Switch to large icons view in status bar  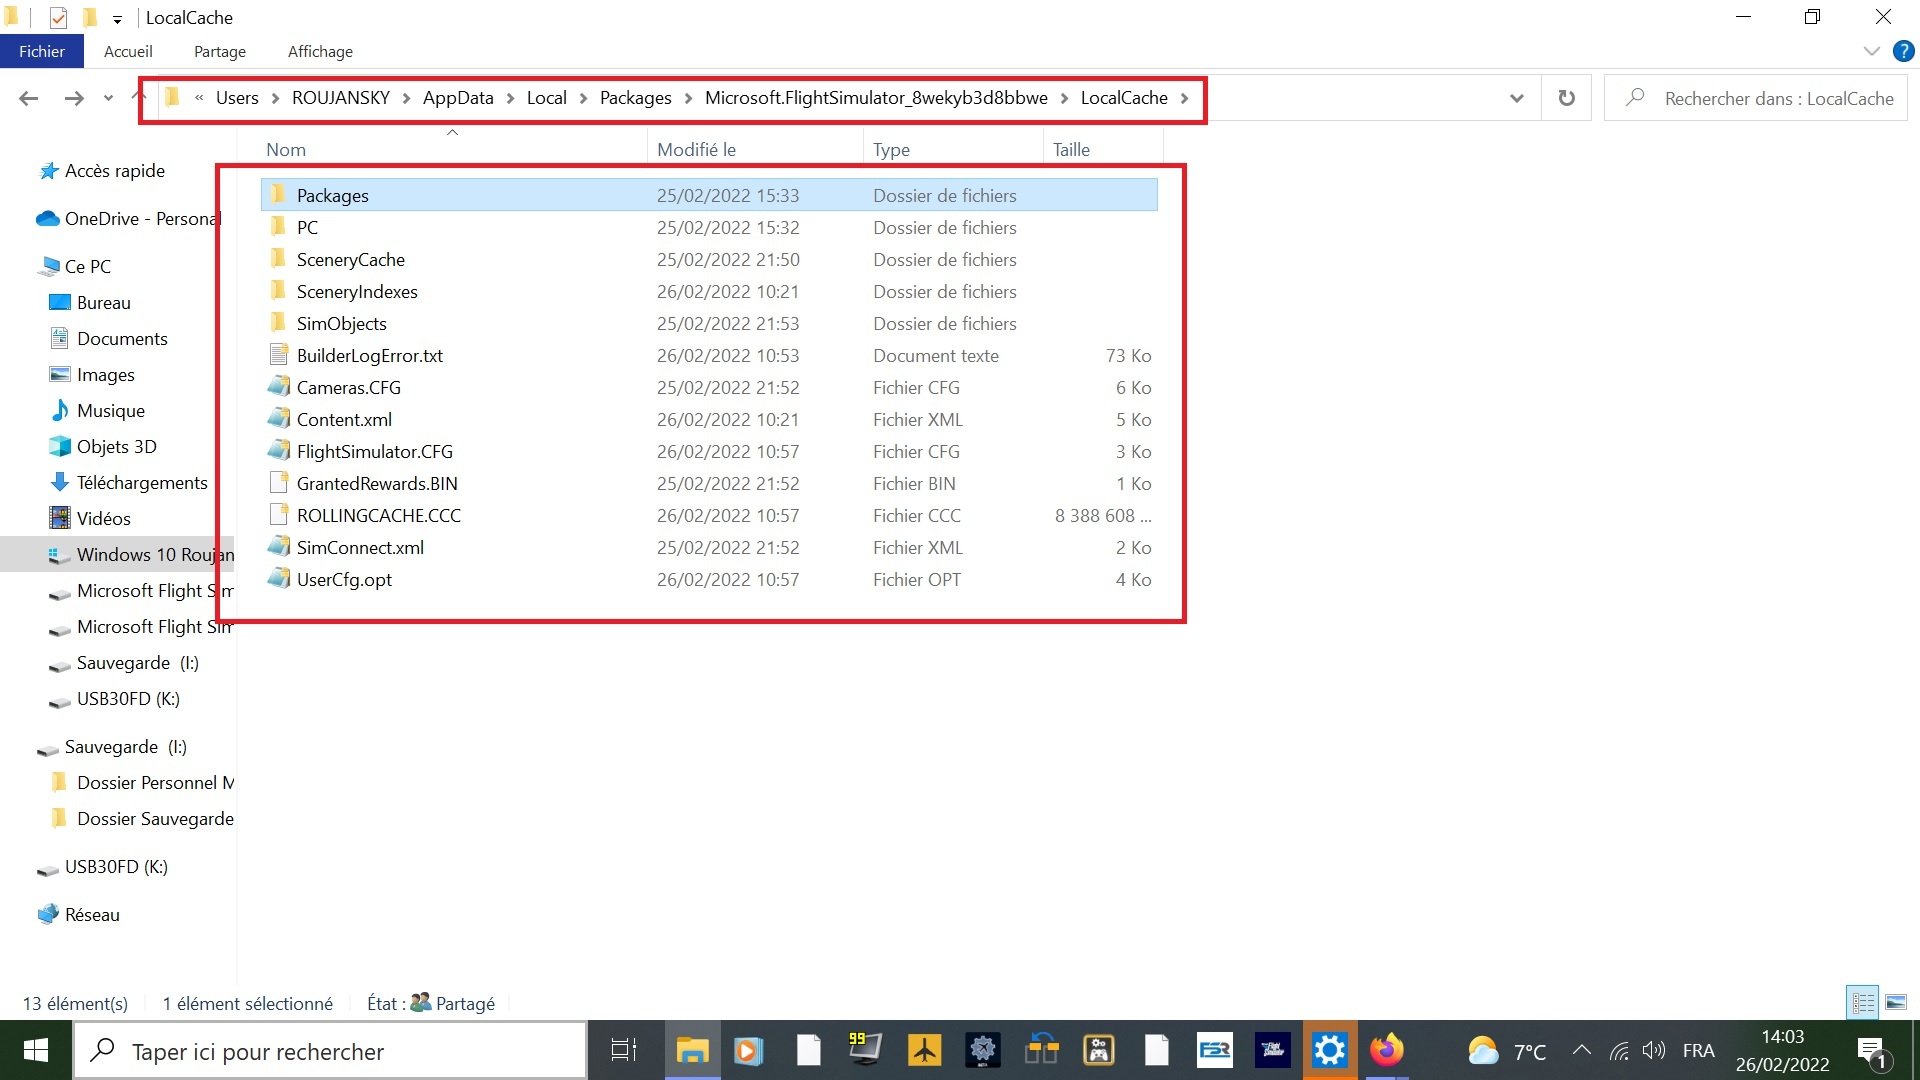tap(1896, 1002)
